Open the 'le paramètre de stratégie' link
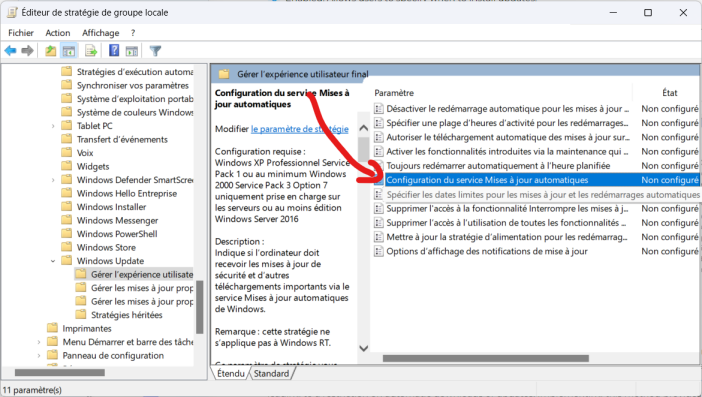 [300, 129]
